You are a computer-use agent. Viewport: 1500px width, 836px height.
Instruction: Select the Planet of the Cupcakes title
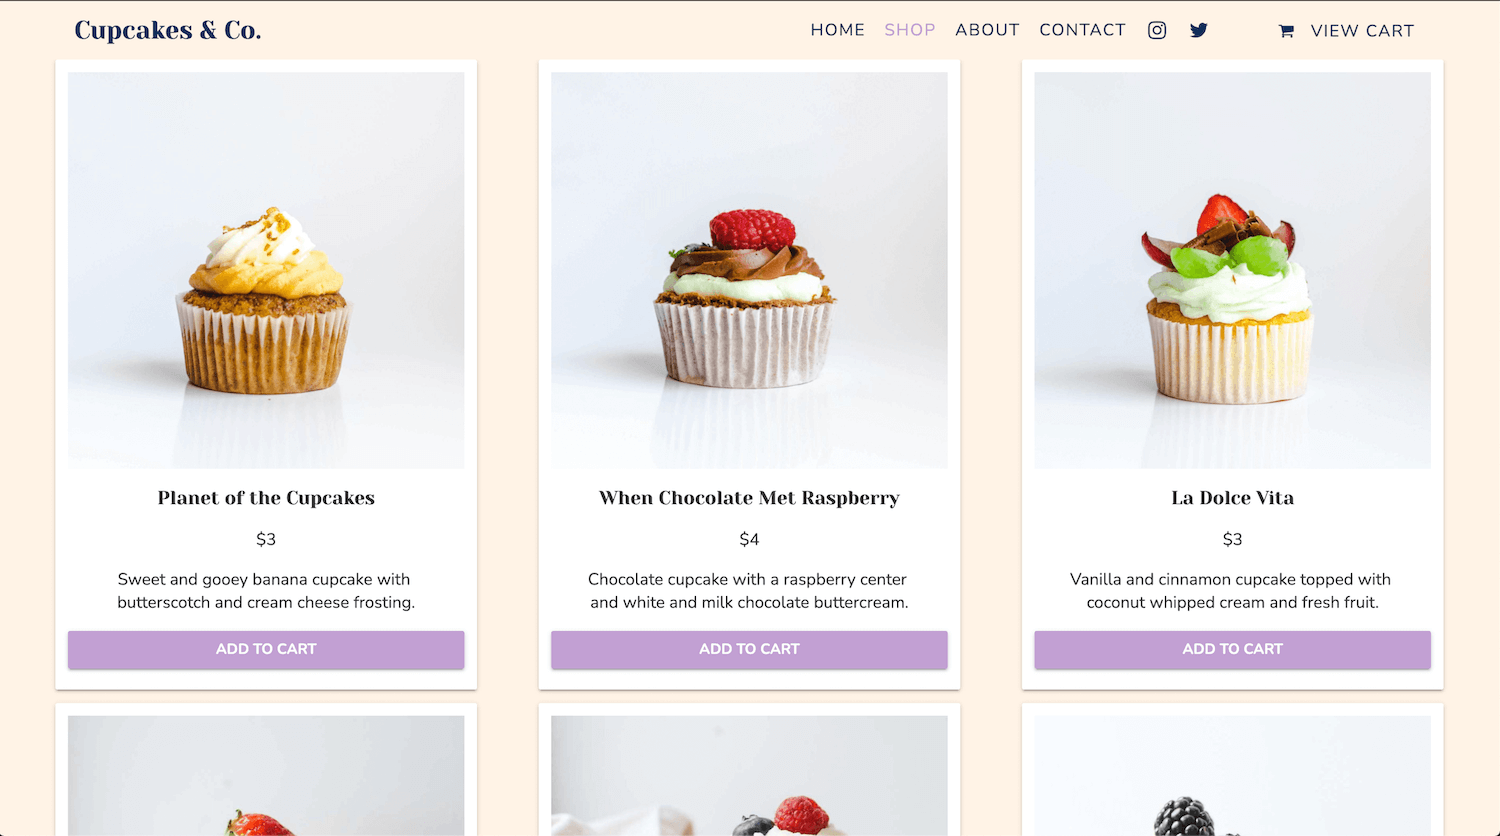pyautogui.click(x=266, y=498)
